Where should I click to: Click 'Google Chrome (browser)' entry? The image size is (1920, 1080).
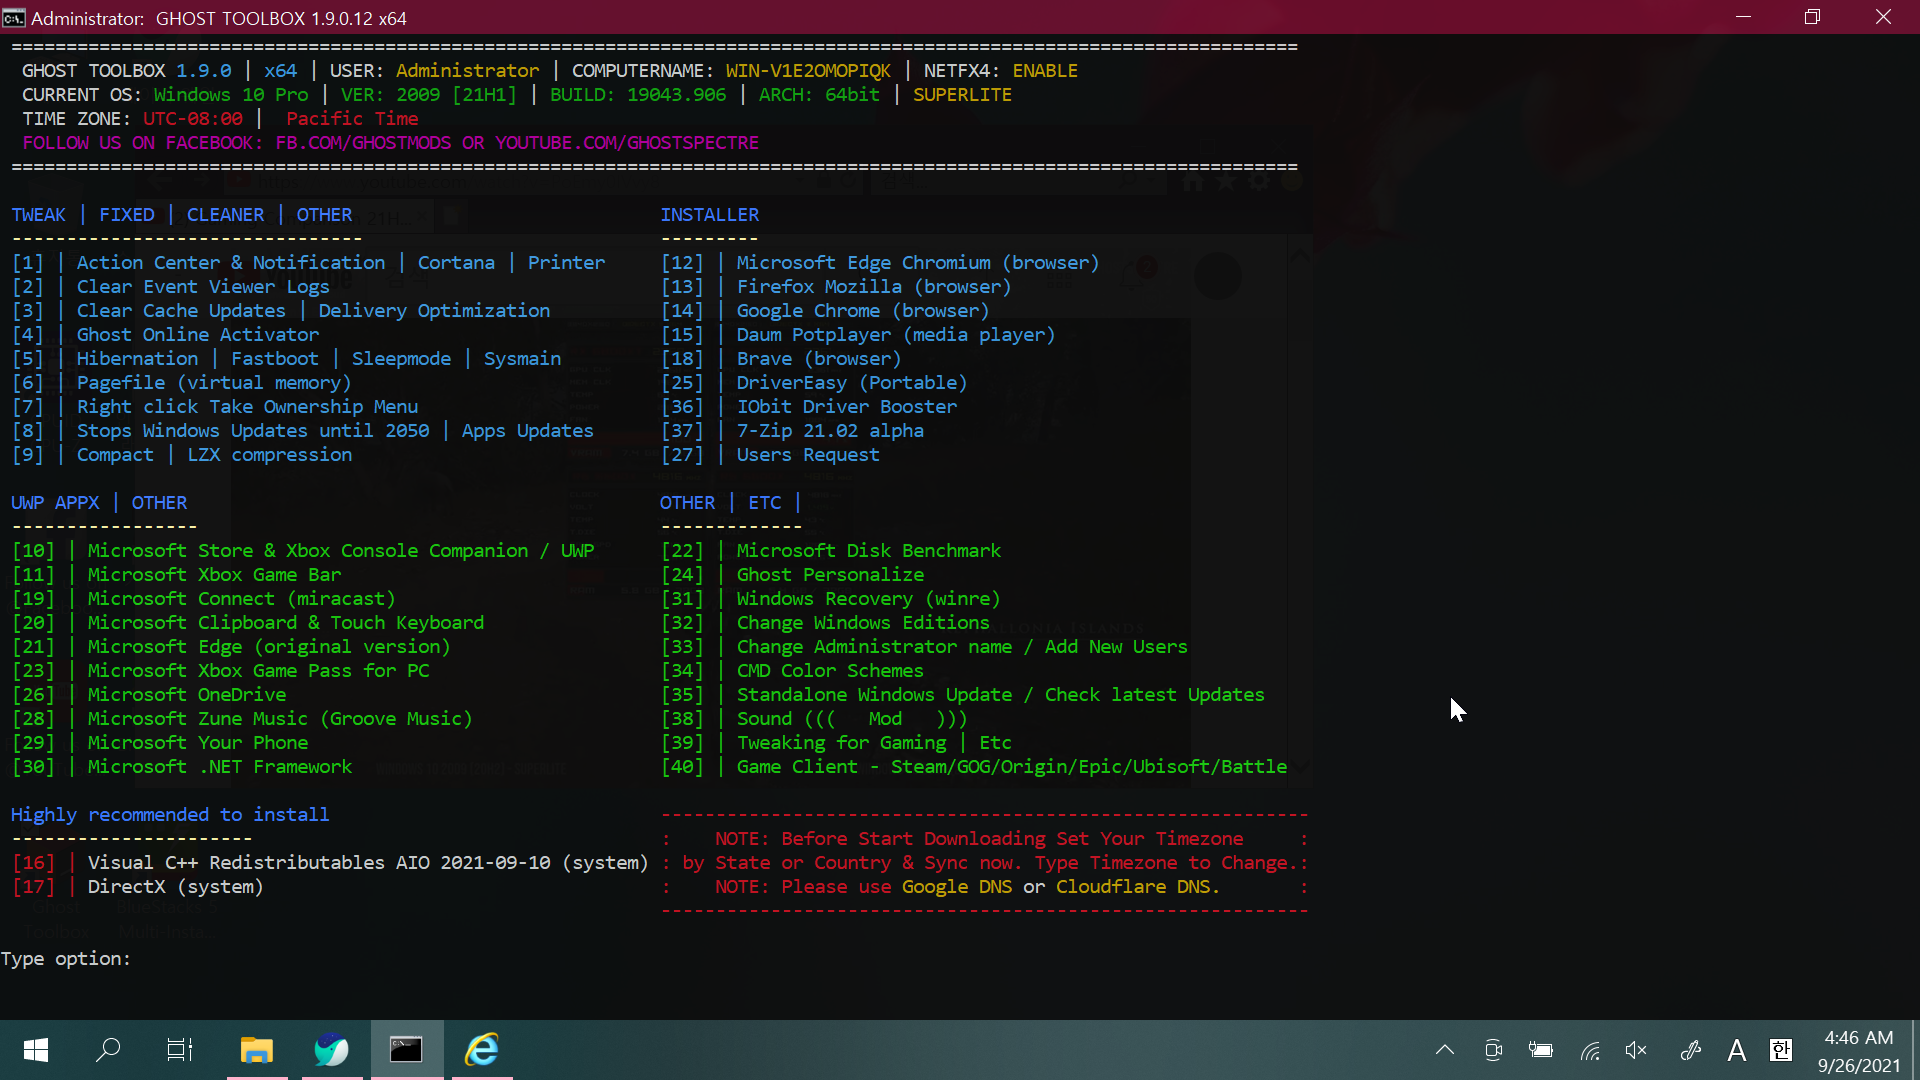(863, 311)
